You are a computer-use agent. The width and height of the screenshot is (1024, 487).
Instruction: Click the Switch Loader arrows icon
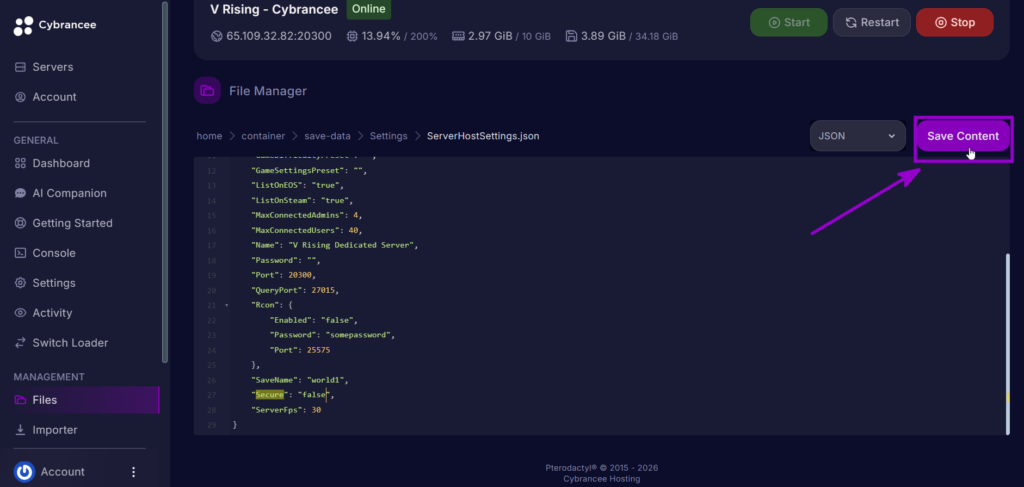pos(20,343)
